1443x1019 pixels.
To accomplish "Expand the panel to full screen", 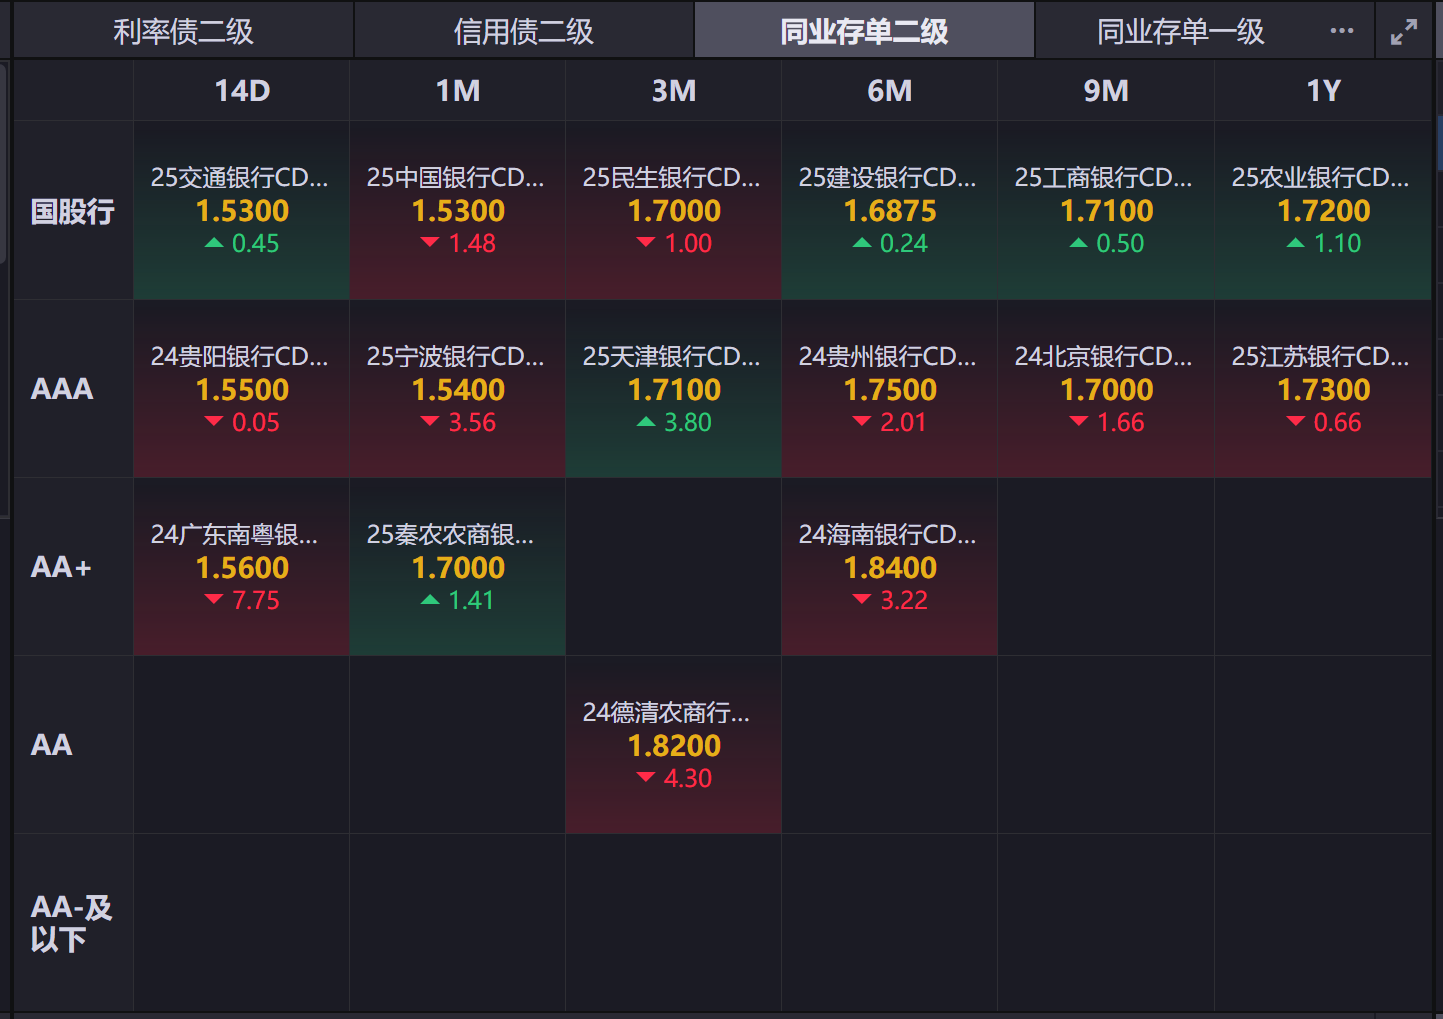I will (x=1404, y=32).
